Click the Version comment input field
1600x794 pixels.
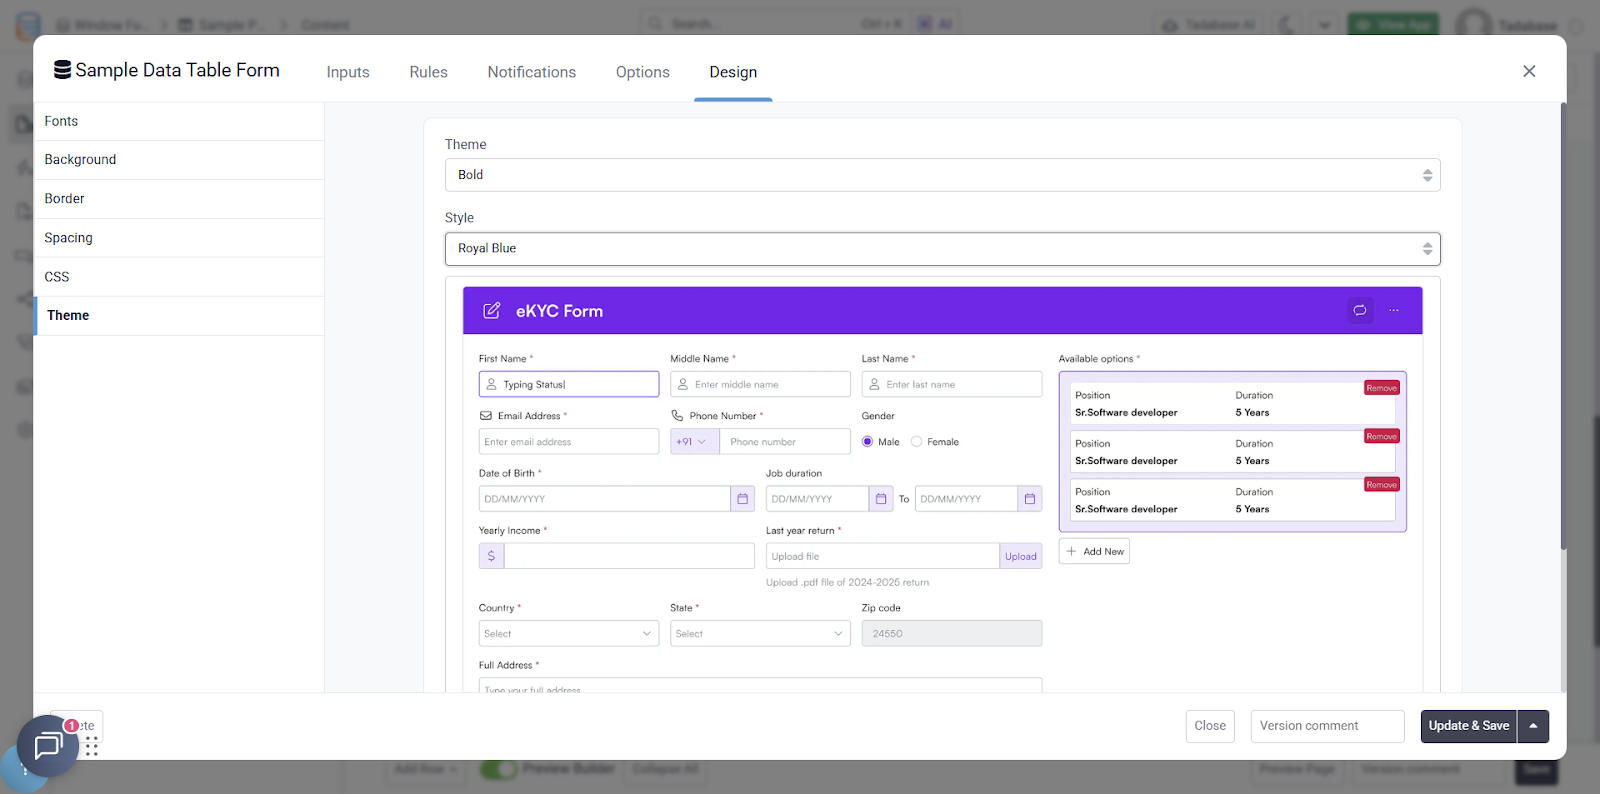pos(1327,726)
